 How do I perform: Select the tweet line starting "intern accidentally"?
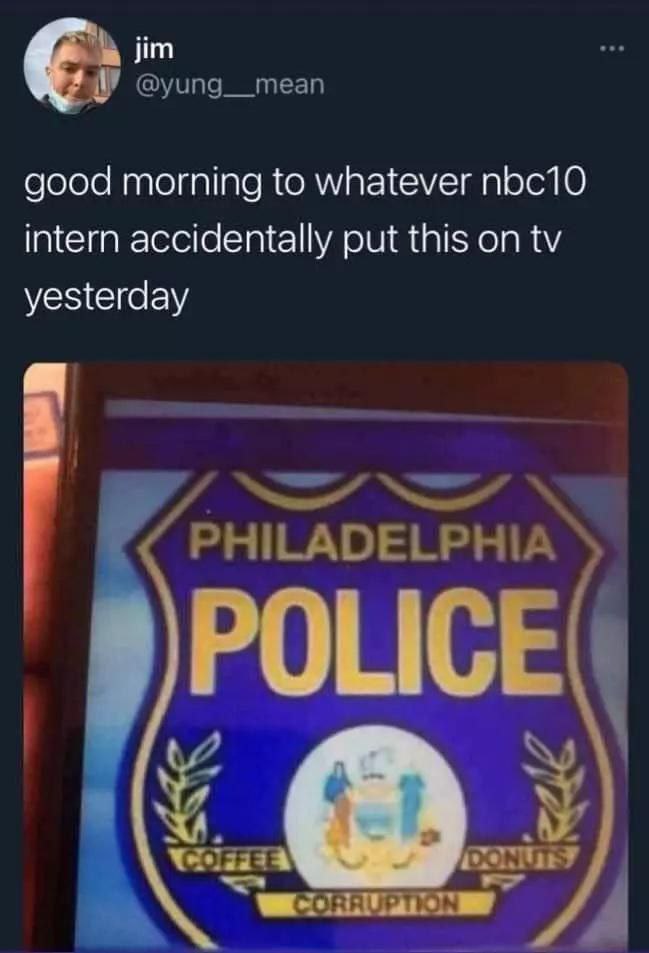pos(290,239)
